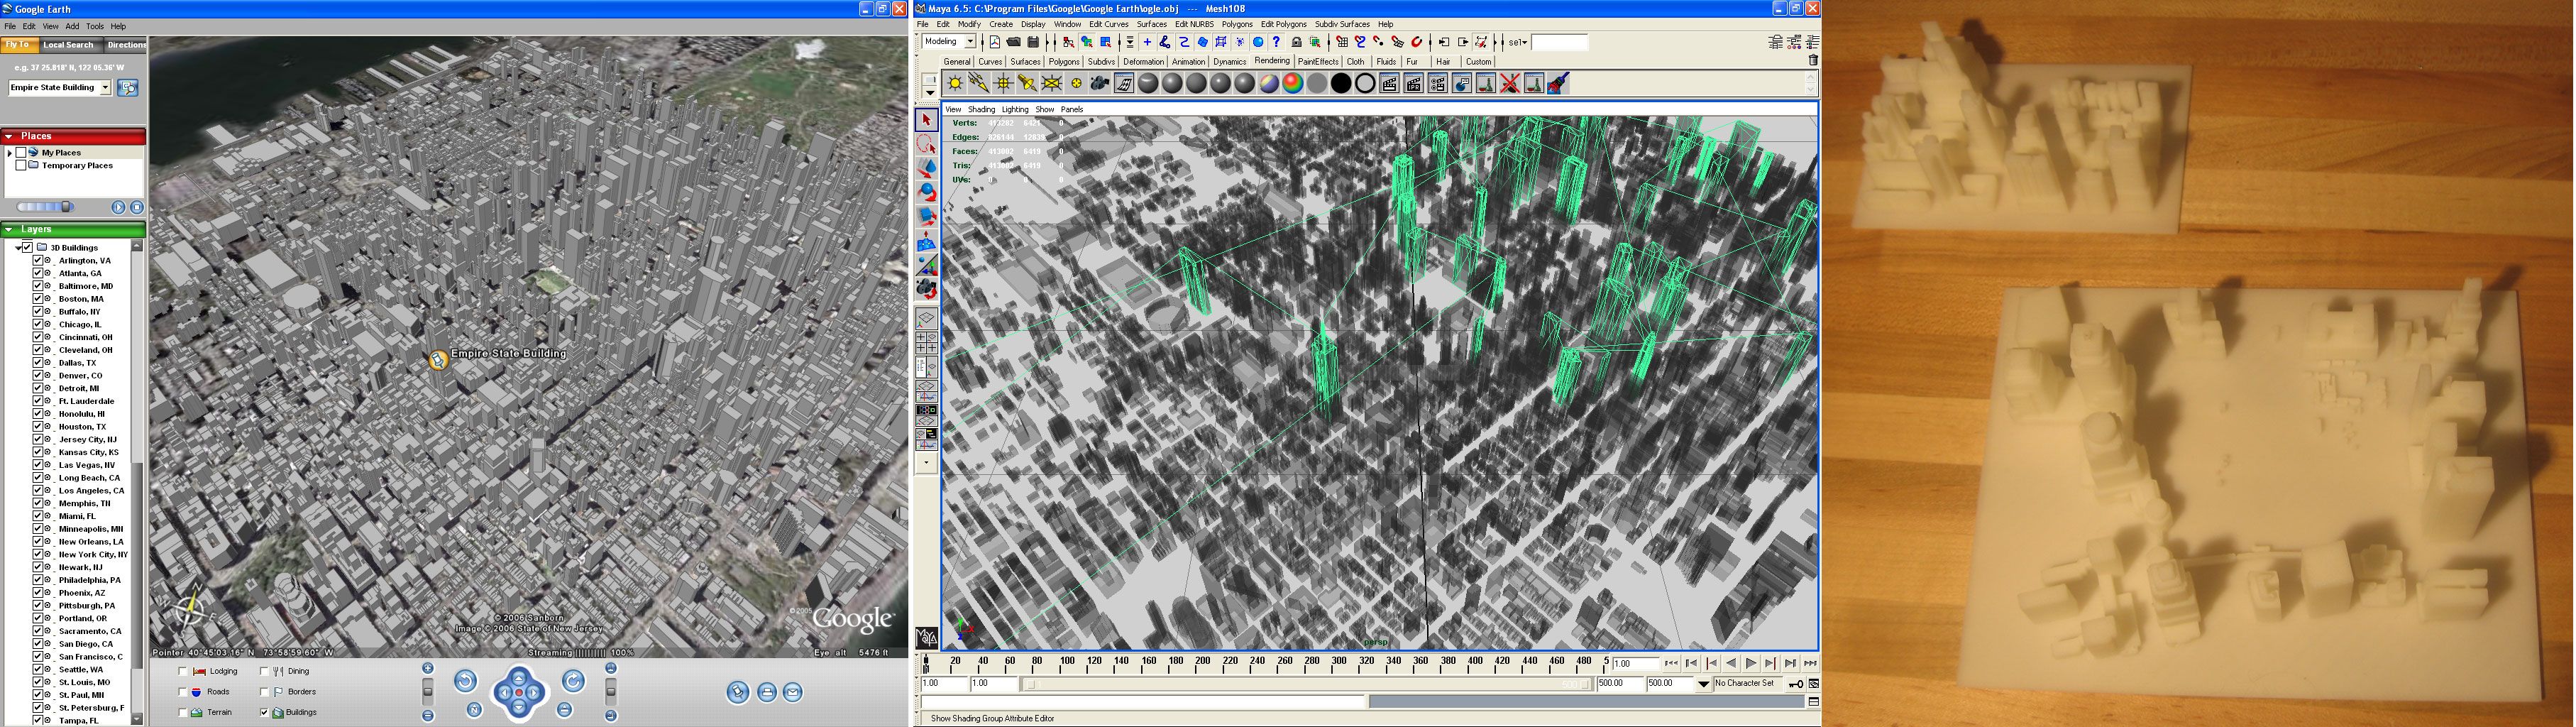Click the save scene disk icon in Maya
The width and height of the screenshot is (2576, 727).
(1034, 42)
